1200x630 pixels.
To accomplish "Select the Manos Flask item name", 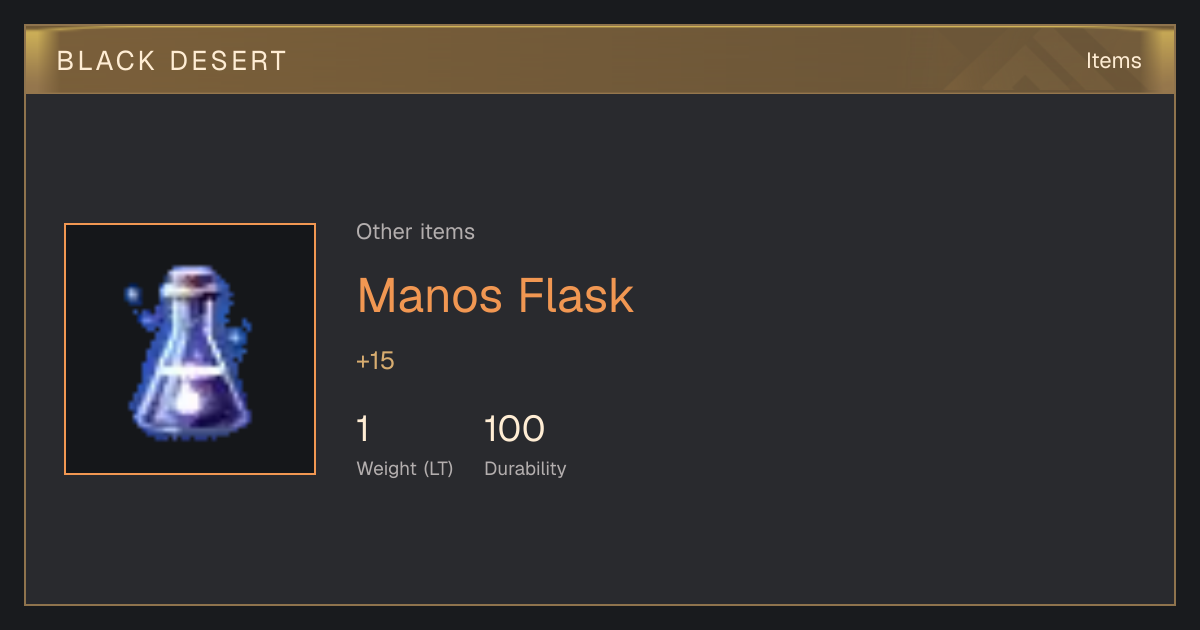I will [495, 296].
